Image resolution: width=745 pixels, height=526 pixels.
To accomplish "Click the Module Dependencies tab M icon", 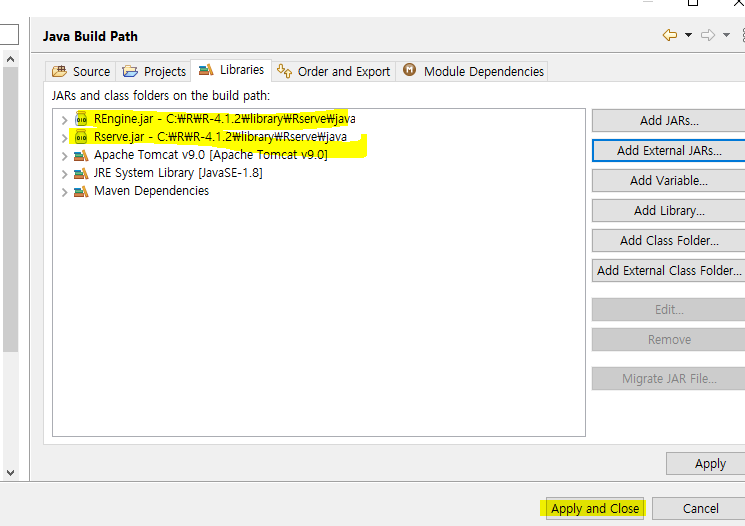I will (x=409, y=70).
